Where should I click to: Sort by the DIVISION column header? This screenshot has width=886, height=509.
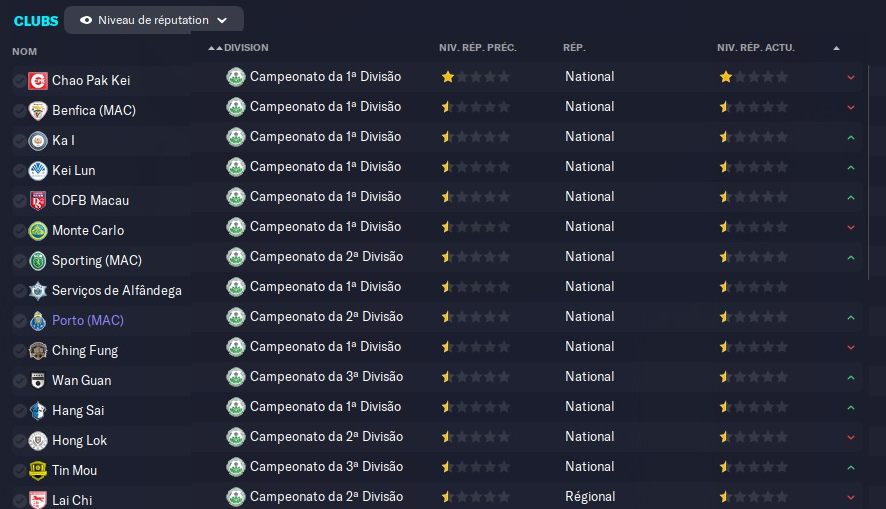[x=246, y=48]
